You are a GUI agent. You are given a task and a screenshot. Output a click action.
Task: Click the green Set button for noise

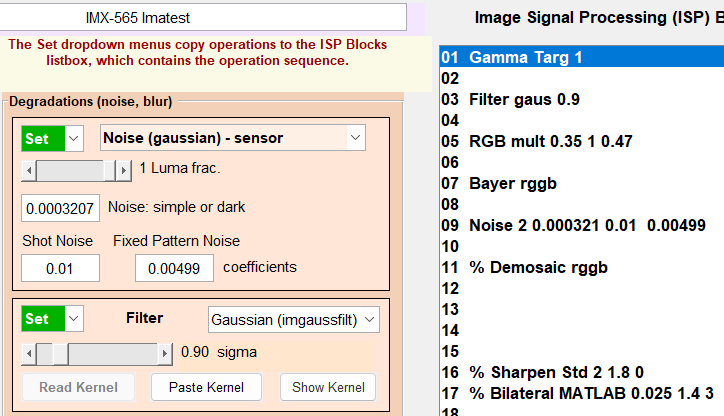[x=43, y=139]
